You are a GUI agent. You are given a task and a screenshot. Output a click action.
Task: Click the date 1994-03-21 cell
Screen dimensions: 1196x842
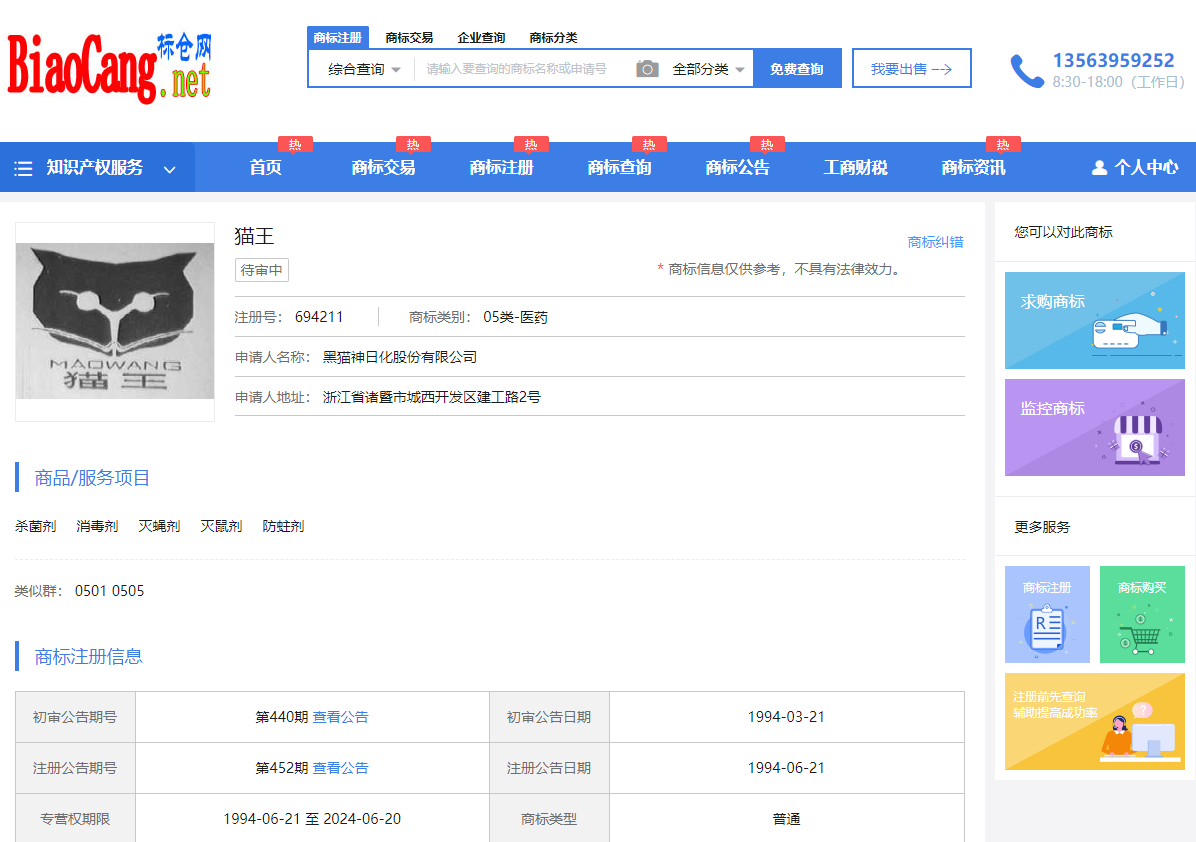(786, 717)
